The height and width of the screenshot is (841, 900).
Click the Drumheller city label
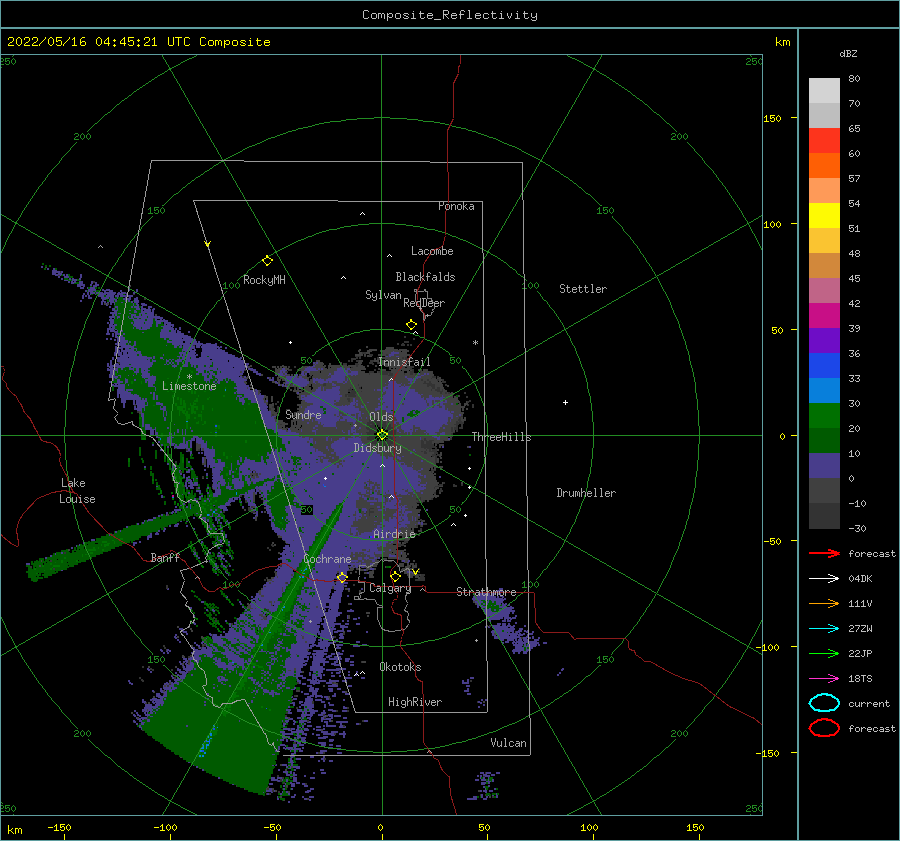point(586,493)
